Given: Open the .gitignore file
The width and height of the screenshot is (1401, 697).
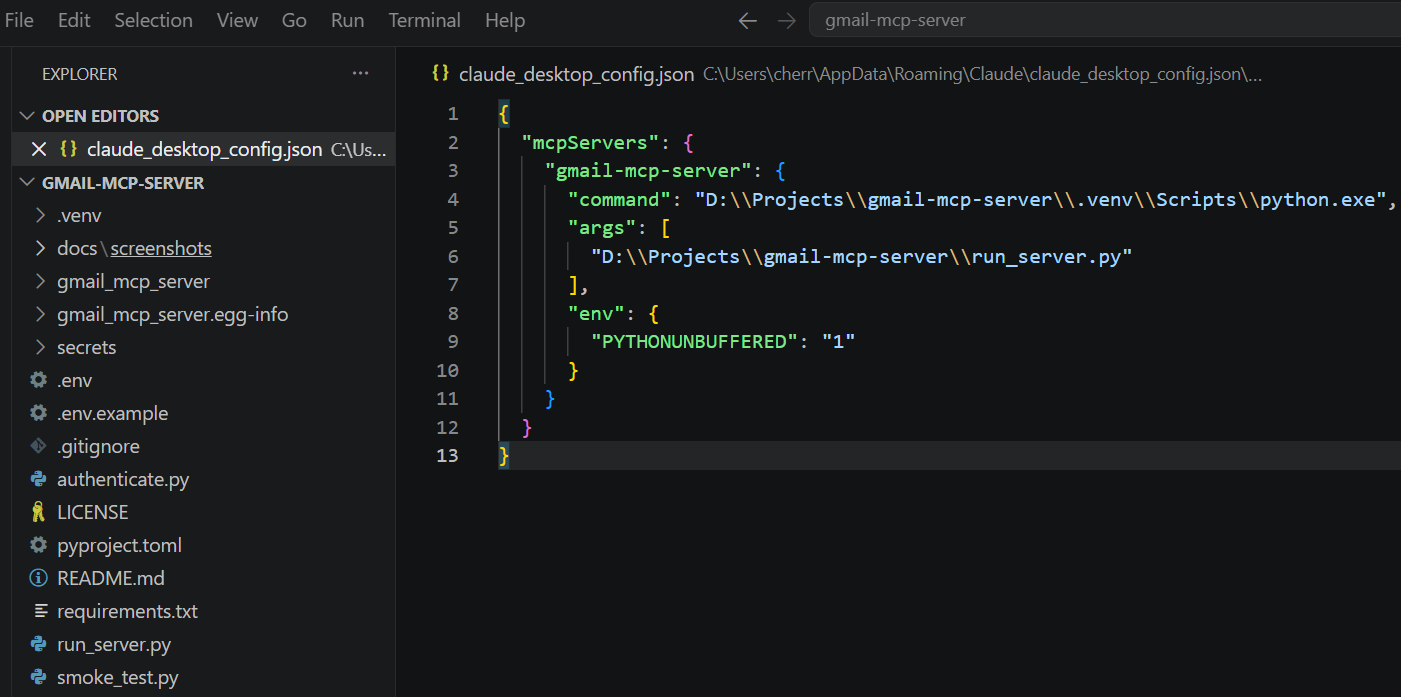Looking at the screenshot, I should tap(98, 446).
